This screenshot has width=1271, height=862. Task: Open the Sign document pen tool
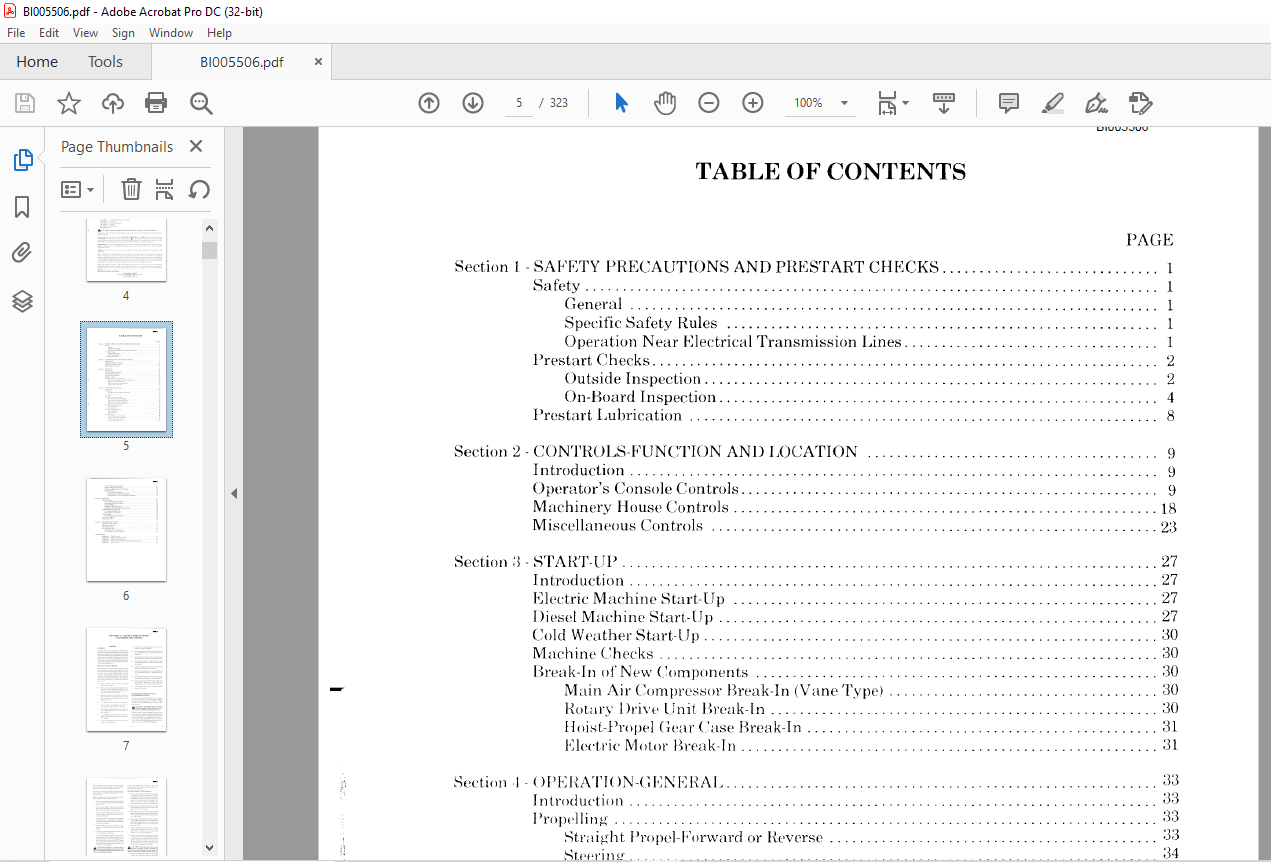coord(1096,103)
